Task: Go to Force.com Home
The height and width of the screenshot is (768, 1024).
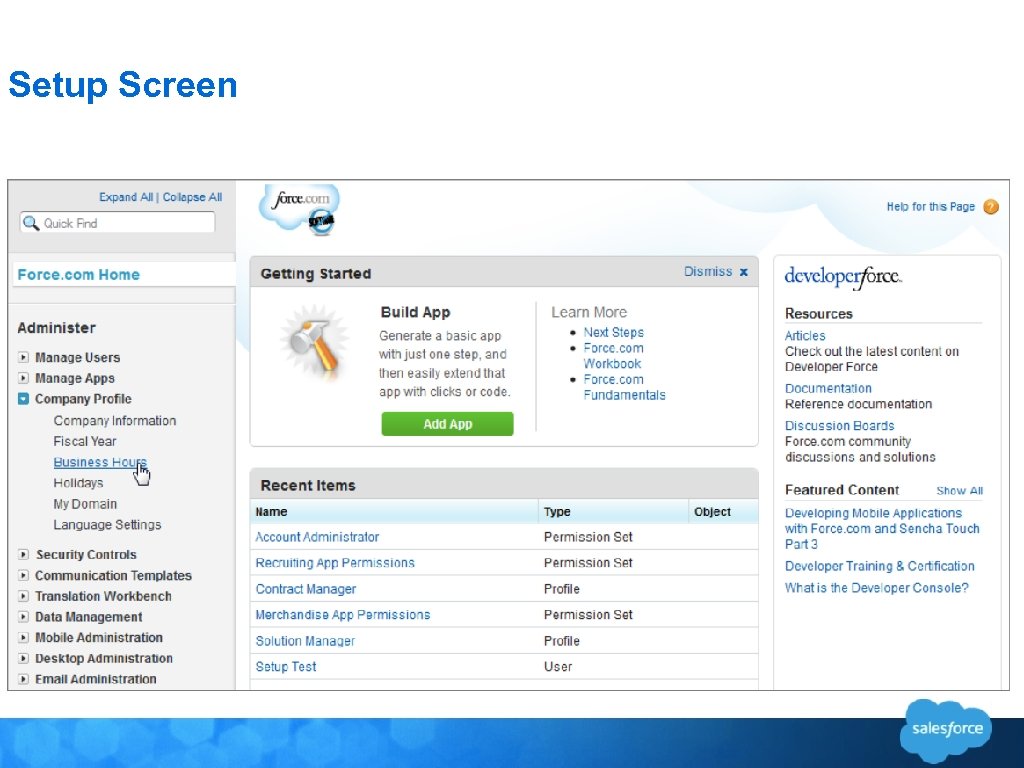Action: [x=78, y=275]
